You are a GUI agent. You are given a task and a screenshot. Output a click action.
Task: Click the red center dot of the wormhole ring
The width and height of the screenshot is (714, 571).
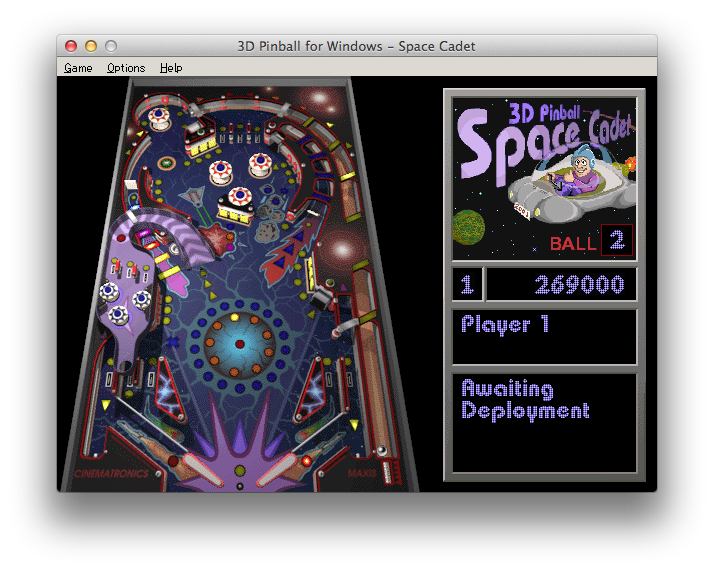click(240, 344)
